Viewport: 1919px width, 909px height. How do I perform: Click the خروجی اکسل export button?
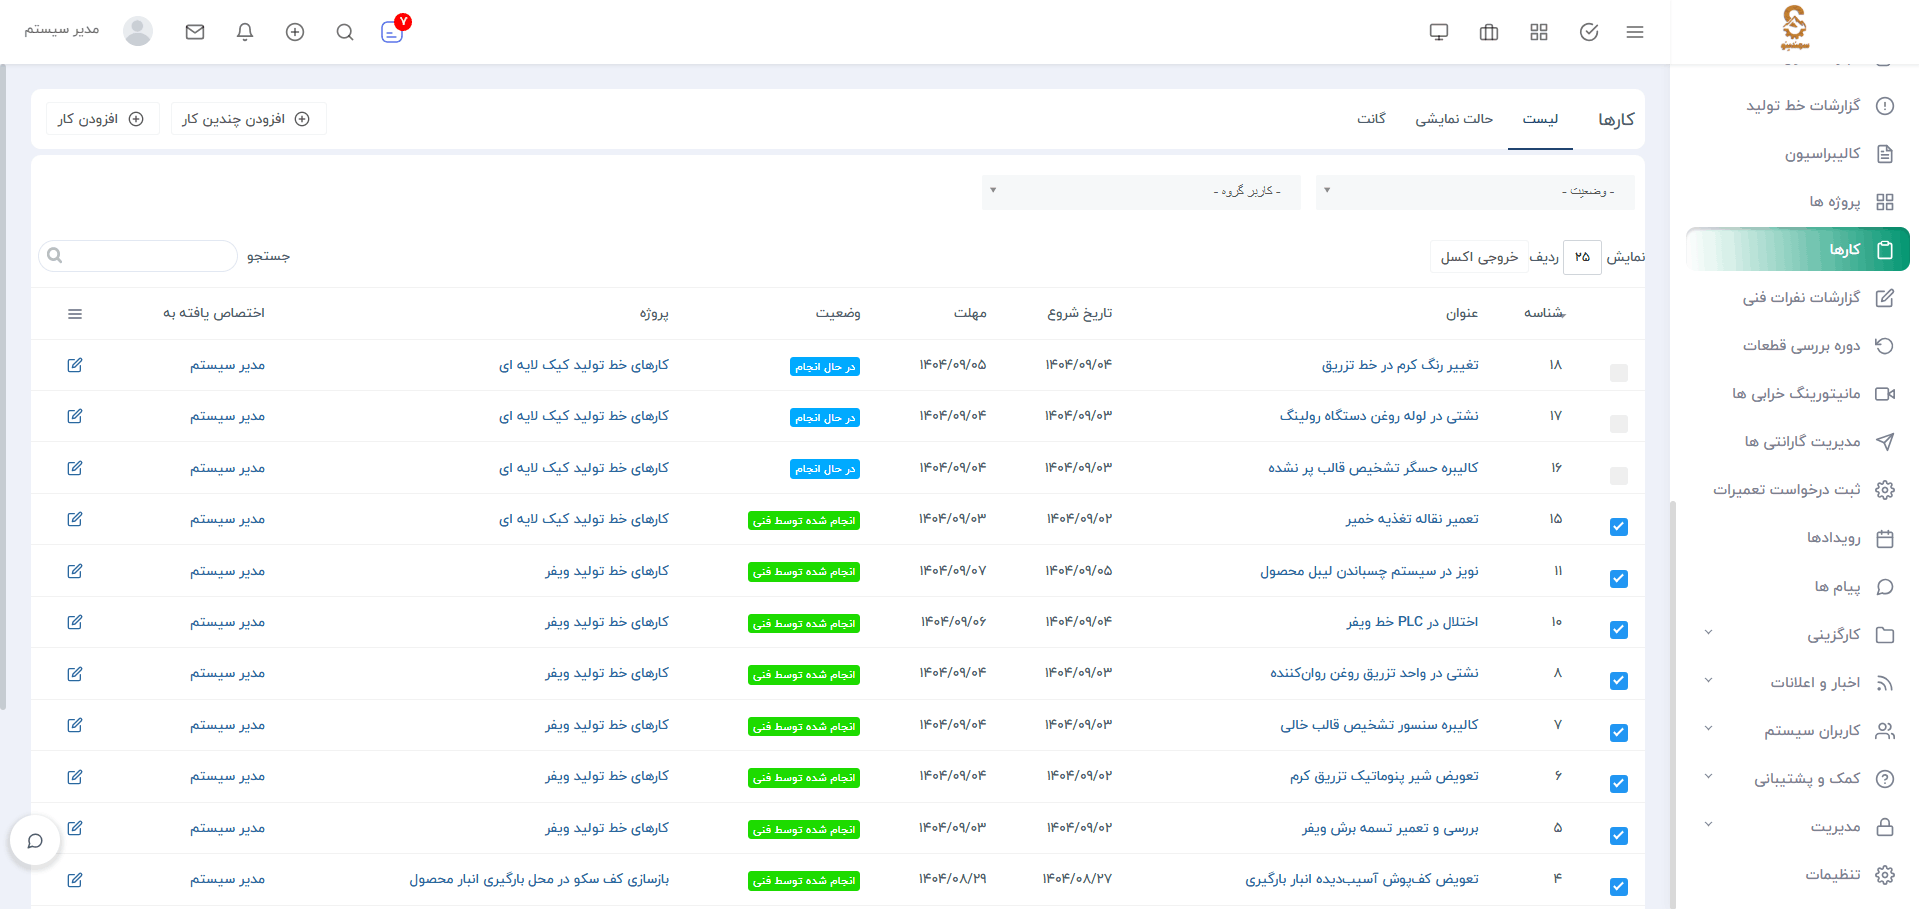click(1479, 257)
